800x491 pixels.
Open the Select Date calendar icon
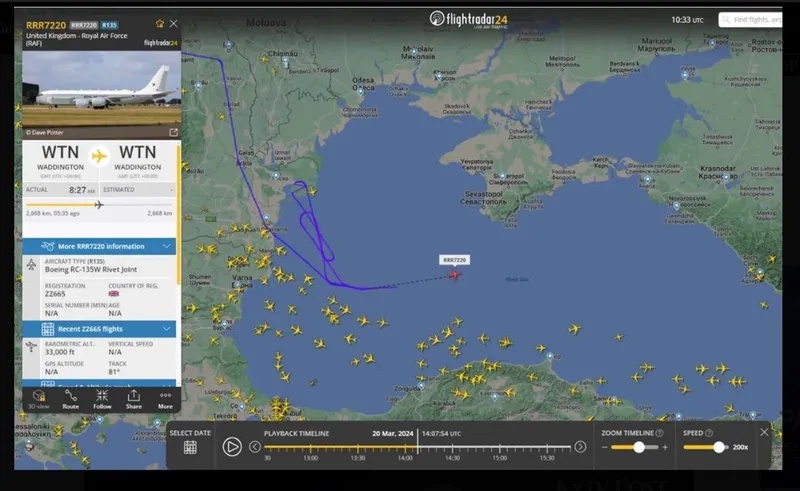pos(190,447)
